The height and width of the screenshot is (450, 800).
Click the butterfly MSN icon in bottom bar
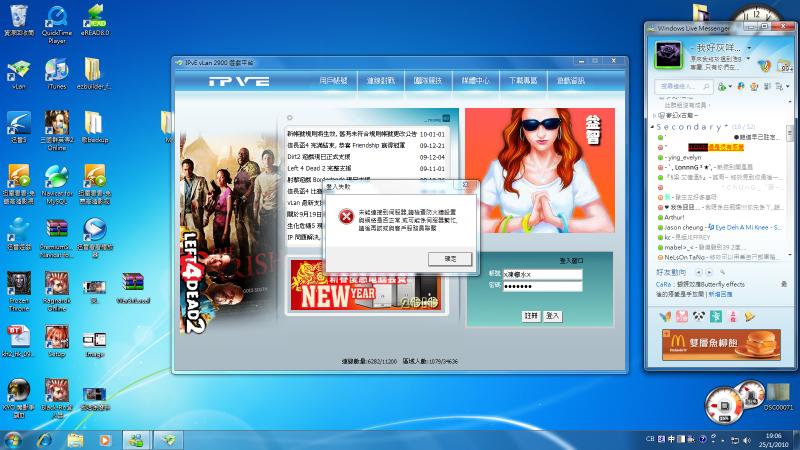(x=665, y=316)
